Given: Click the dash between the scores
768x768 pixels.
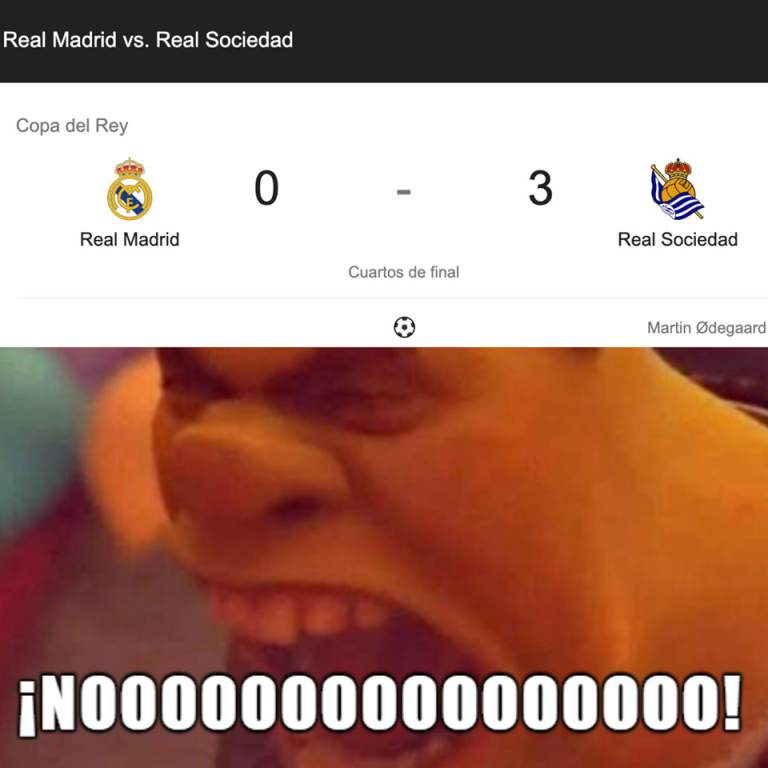Looking at the screenshot, I should pos(404,192).
